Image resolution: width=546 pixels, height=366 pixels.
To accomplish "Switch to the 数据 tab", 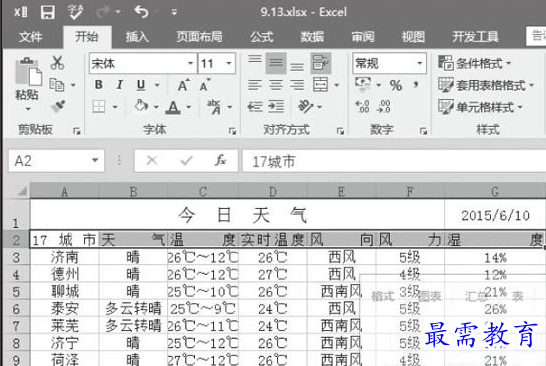I will (312, 37).
